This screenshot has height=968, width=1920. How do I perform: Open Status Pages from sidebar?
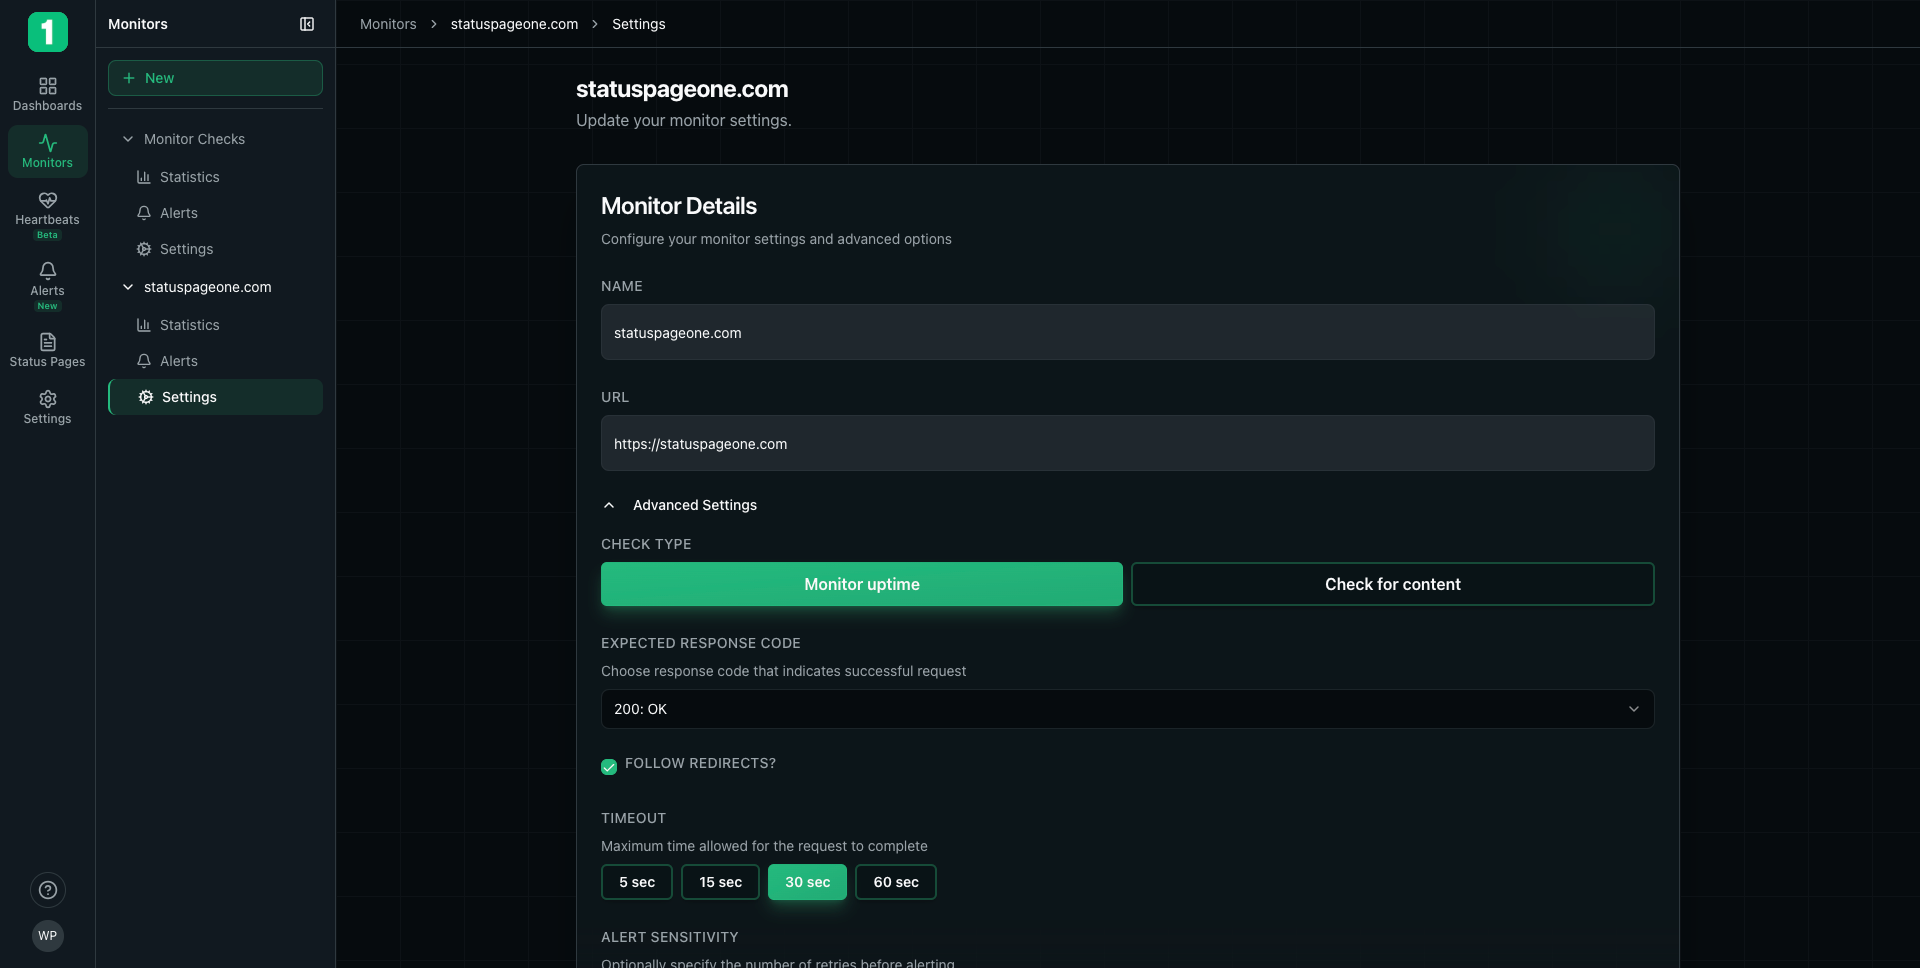pyautogui.click(x=47, y=349)
